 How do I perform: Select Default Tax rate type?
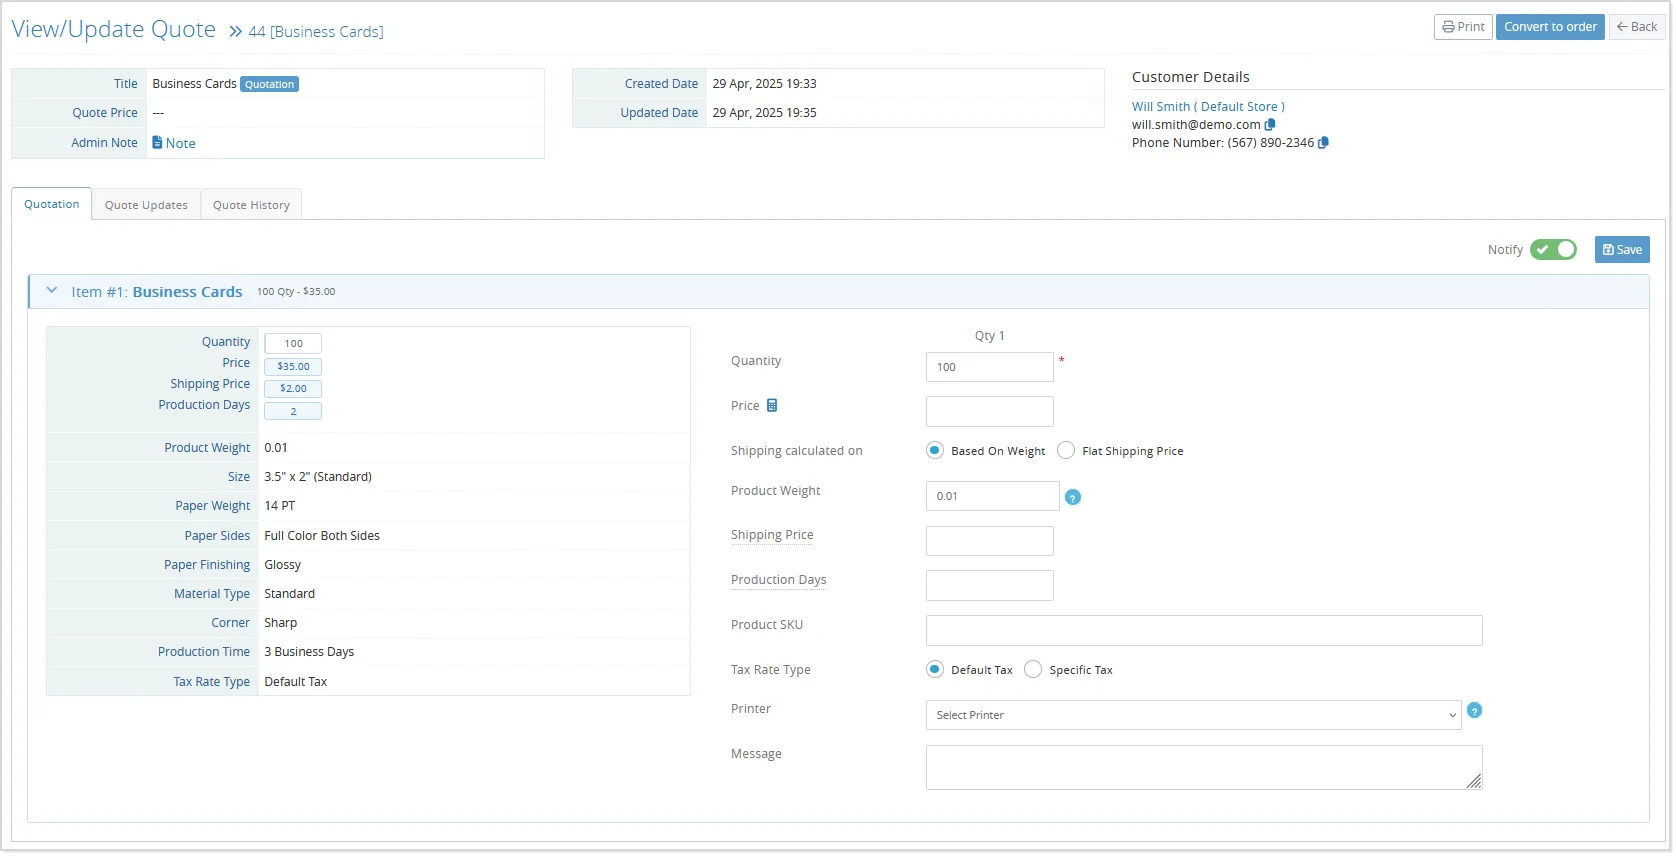(935, 670)
